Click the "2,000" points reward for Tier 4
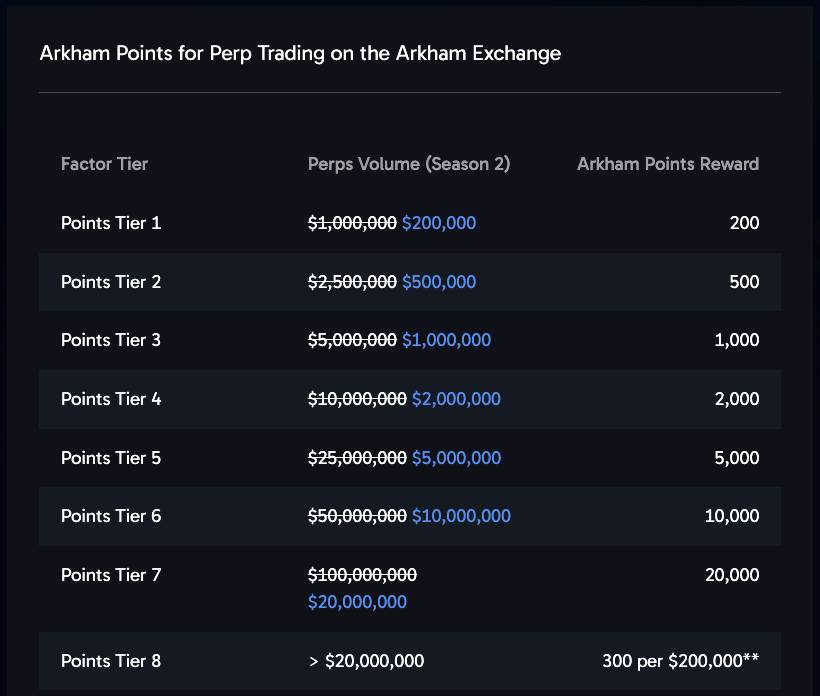Image resolution: width=820 pixels, height=696 pixels. pyautogui.click(x=737, y=400)
